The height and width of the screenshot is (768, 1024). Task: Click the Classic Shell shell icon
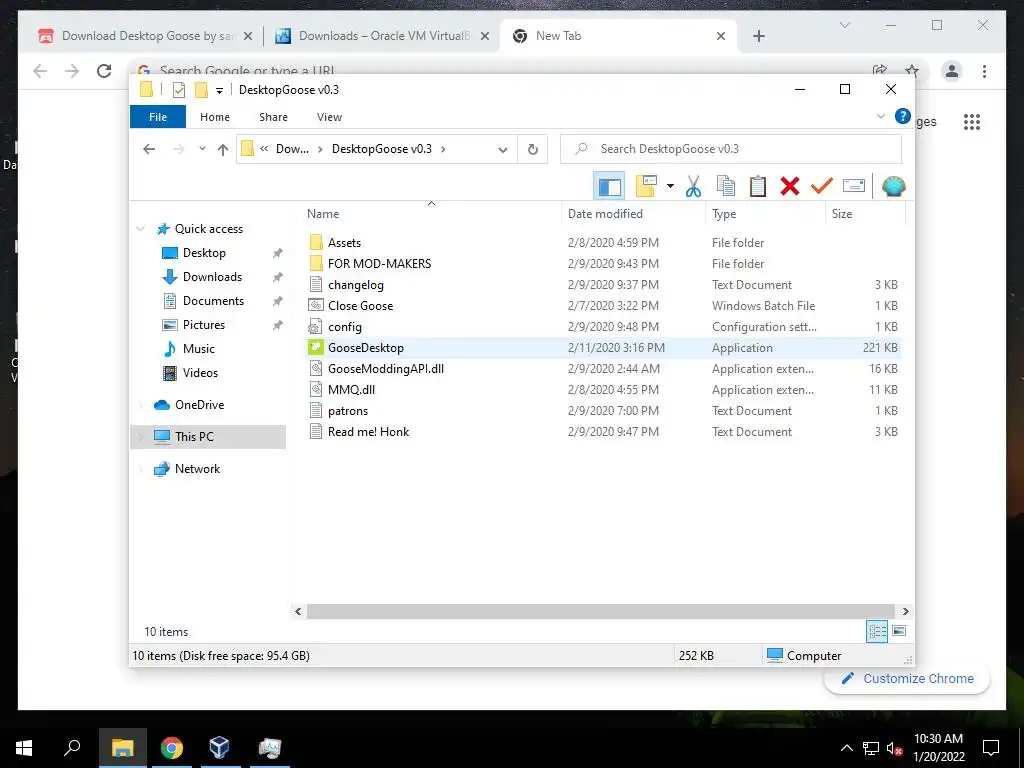click(893, 186)
